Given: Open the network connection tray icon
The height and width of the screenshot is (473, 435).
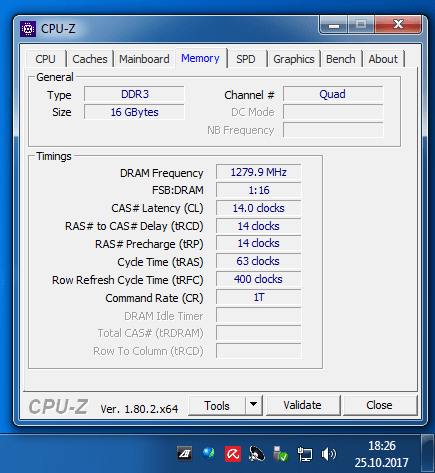Looking at the screenshot, I should (305, 454).
